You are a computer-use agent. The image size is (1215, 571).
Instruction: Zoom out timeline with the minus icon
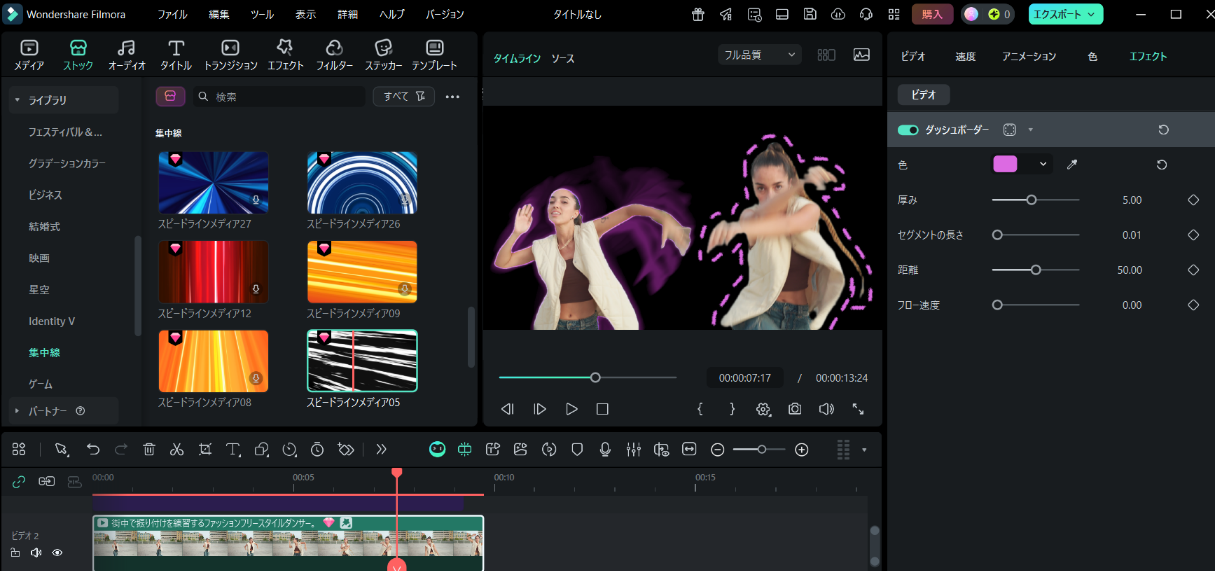click(x=717, y=450)
